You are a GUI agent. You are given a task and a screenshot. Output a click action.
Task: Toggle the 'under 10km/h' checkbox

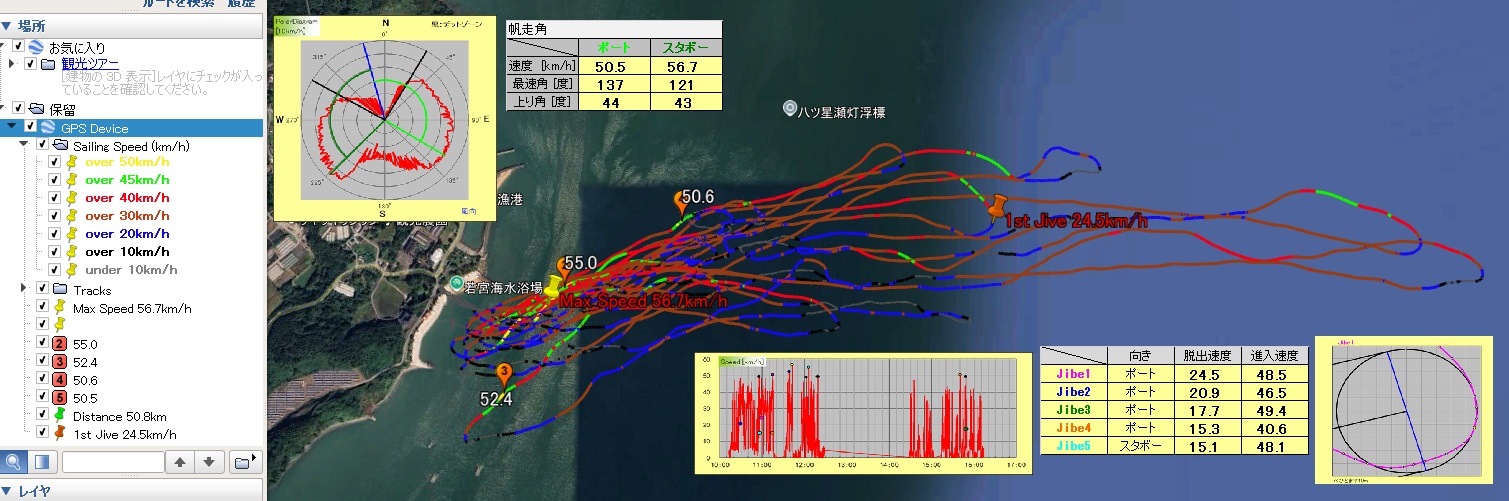coord(55,270)
